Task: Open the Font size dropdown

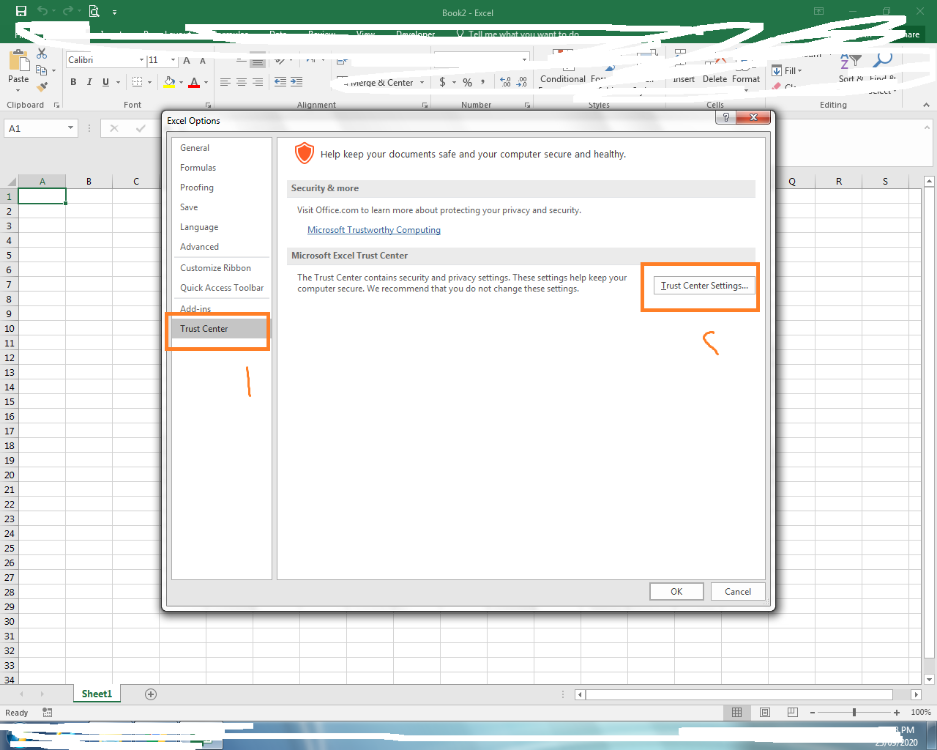Action: [x=173, y=60]
